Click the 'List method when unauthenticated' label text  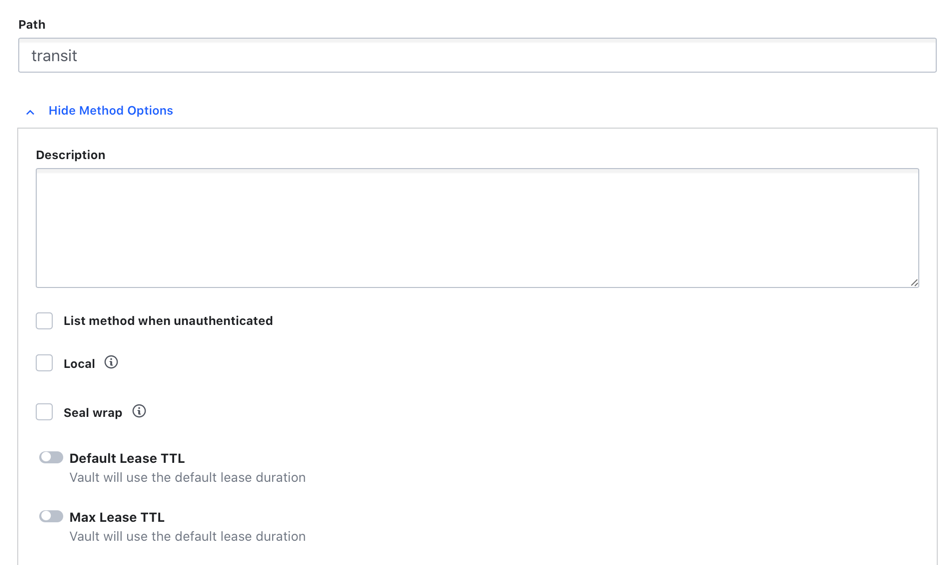pos(168,320)
